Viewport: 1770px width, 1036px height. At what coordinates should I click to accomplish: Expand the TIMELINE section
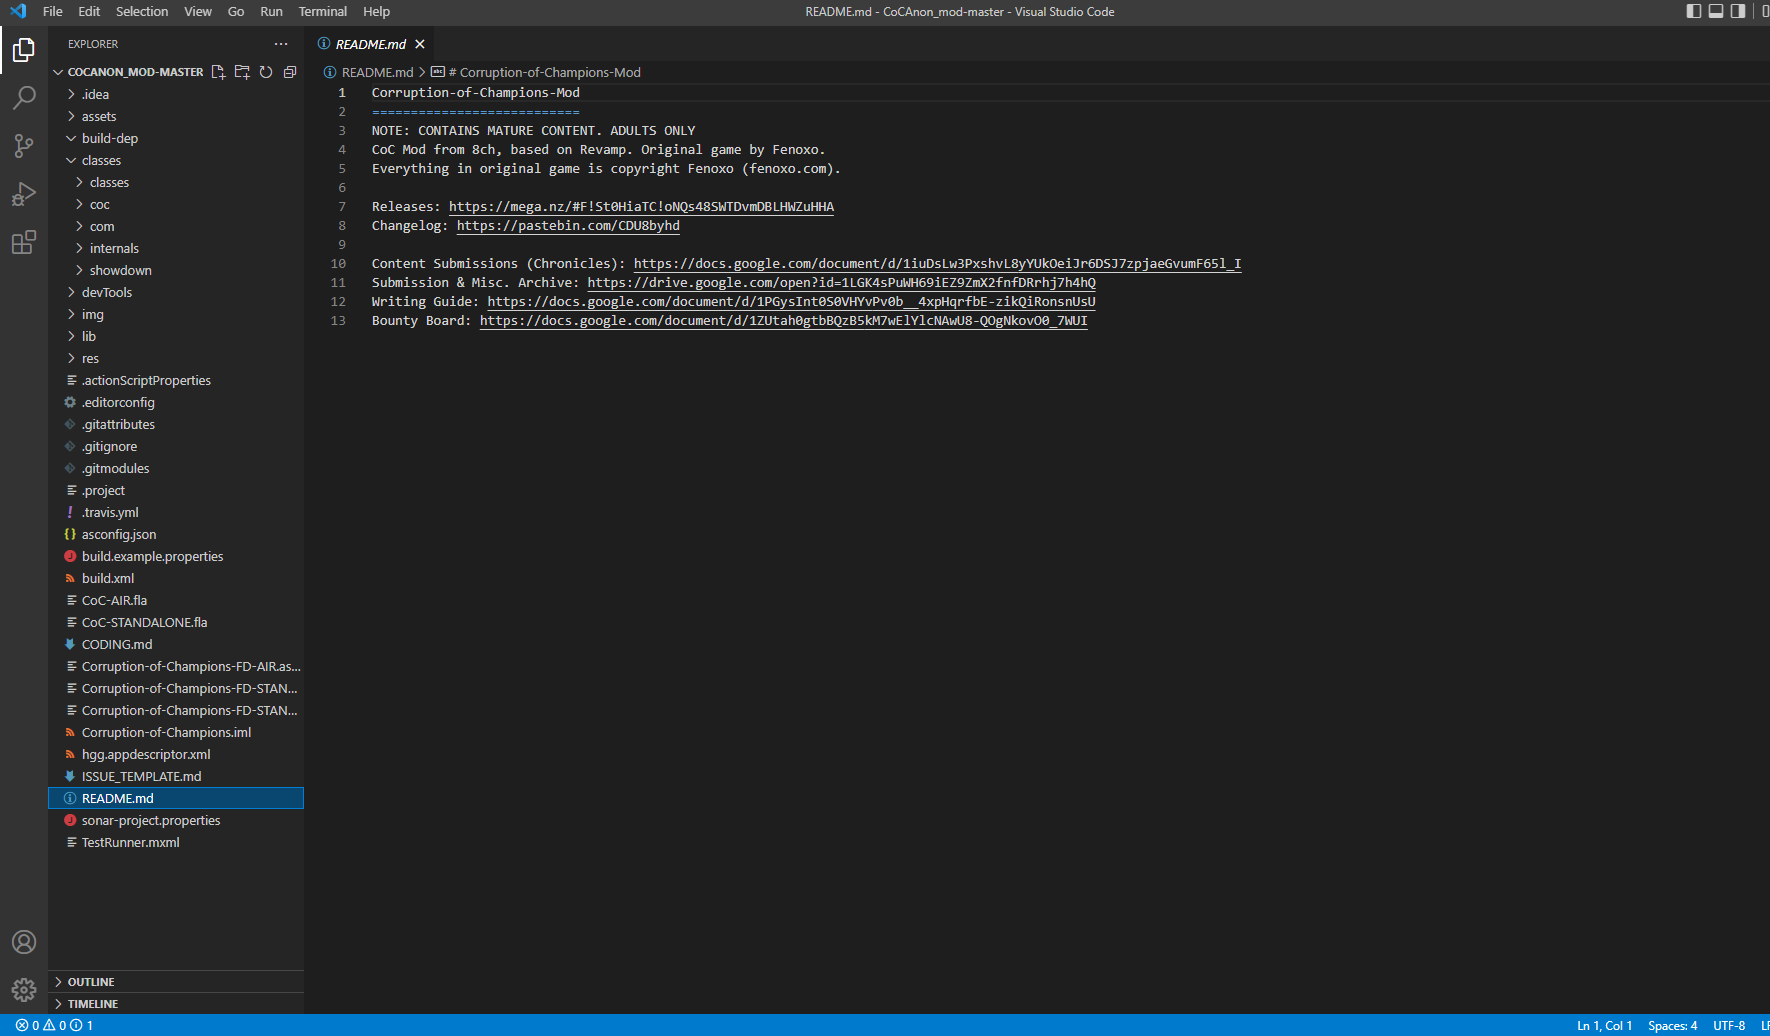tap(93, 1004)
